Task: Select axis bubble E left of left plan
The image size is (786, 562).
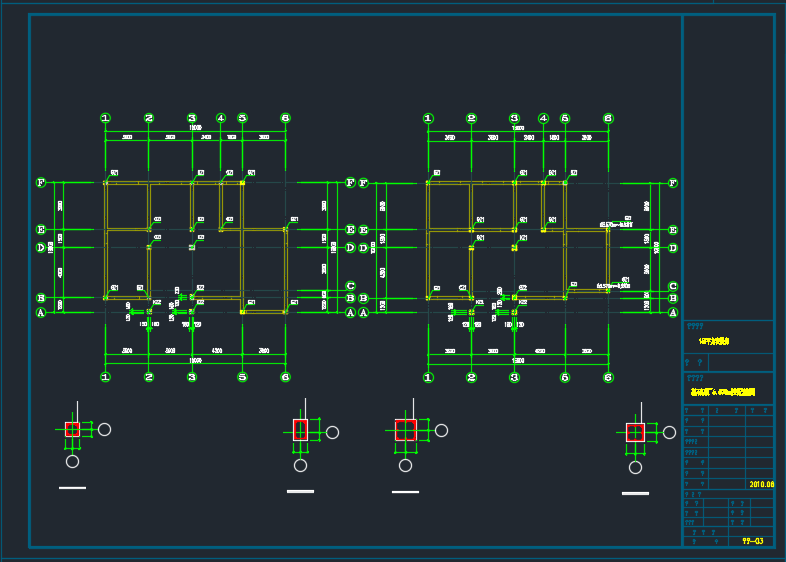Action: point(41,230)
